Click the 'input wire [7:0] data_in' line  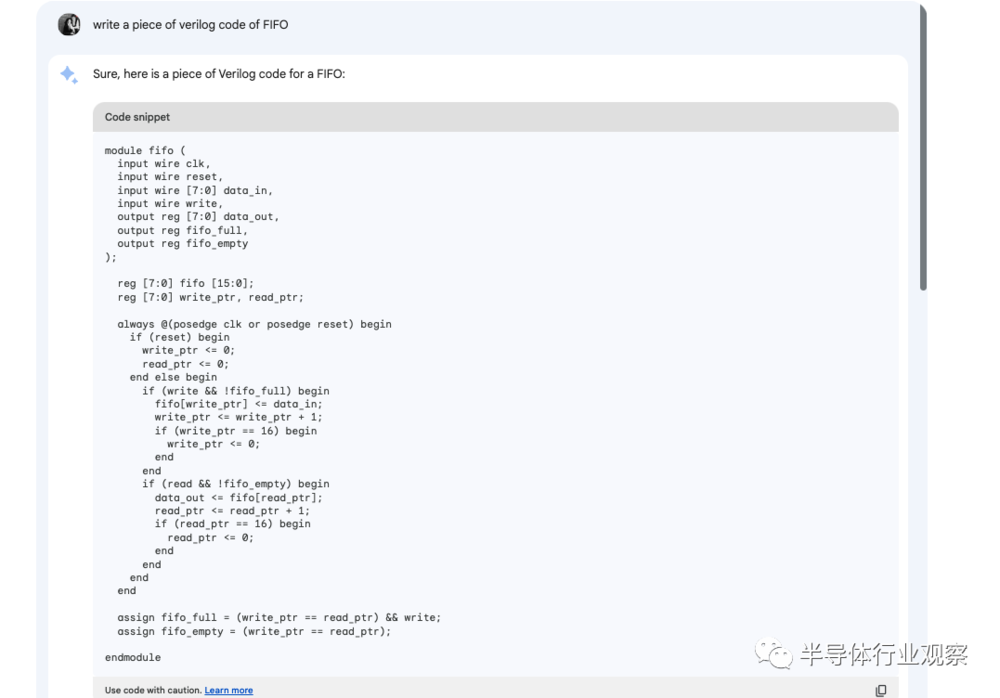194,190
